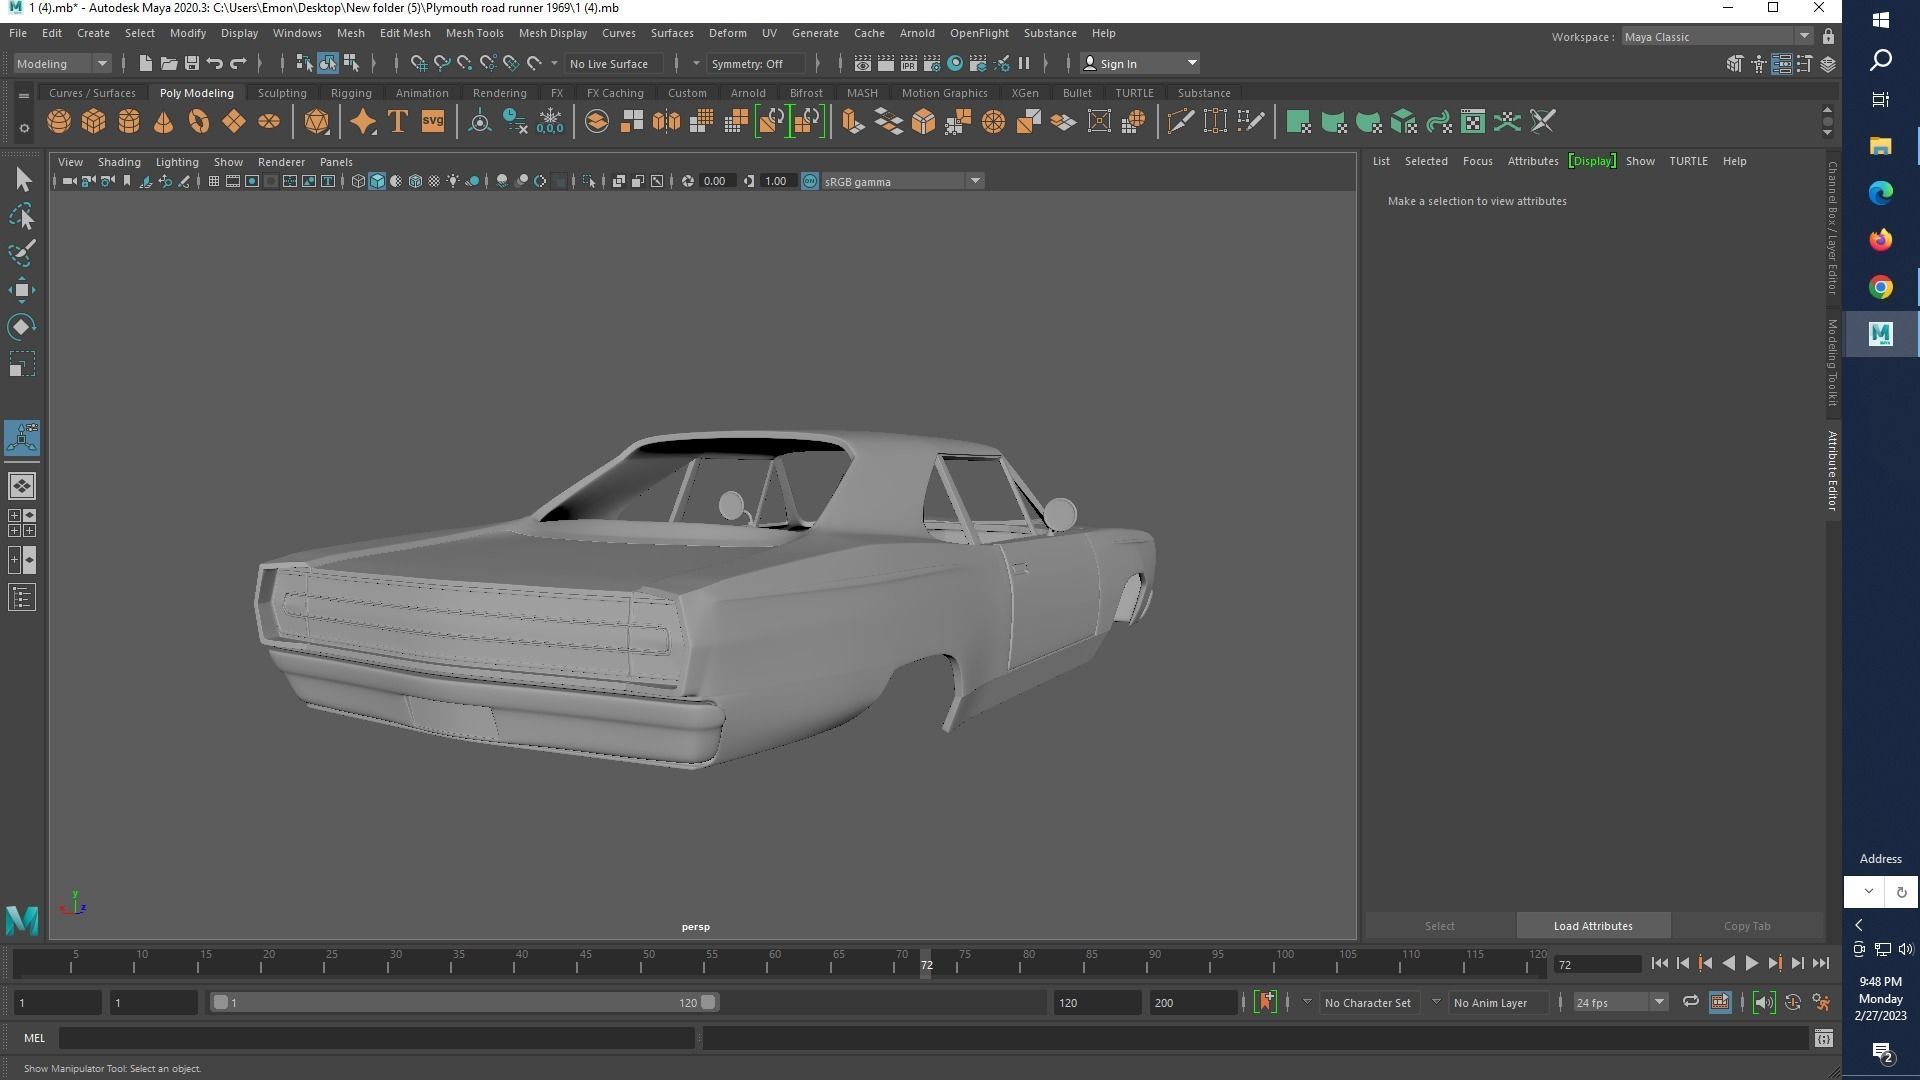Click the Multi-Cut tool shelf icon
This screenshot has width=1920, height=1080.
[1180, 122]
